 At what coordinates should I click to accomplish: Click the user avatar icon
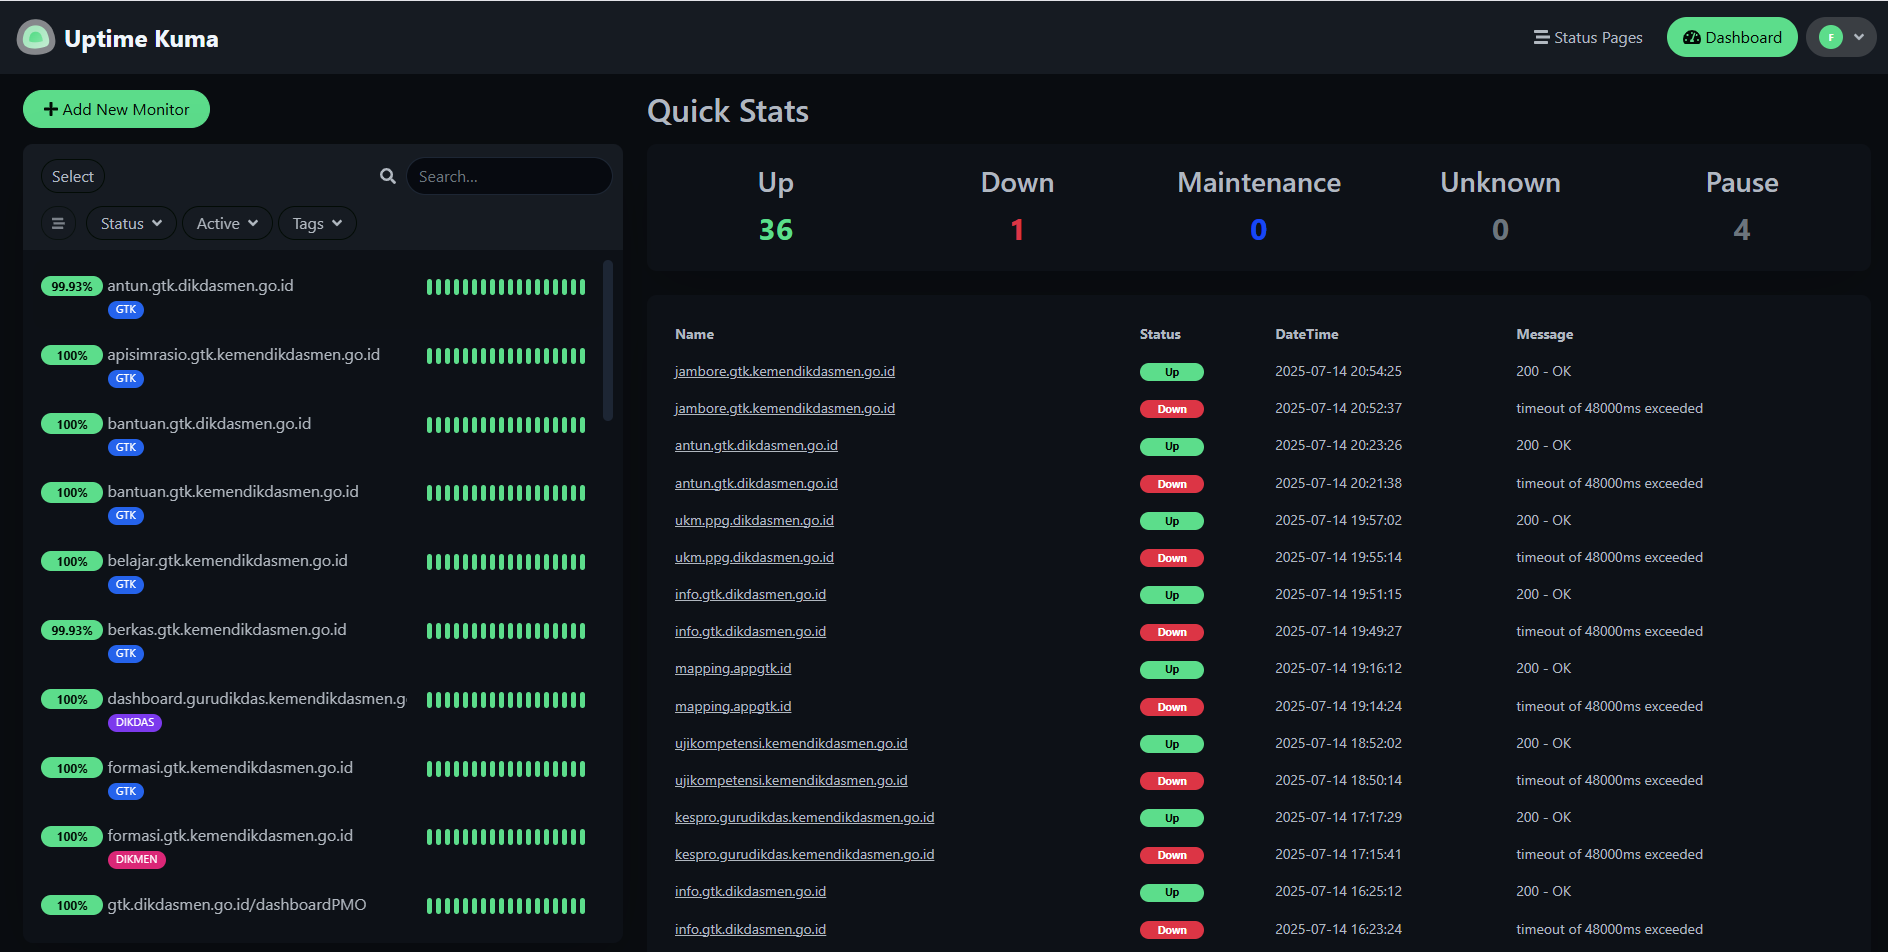[x=1831, y=38]
